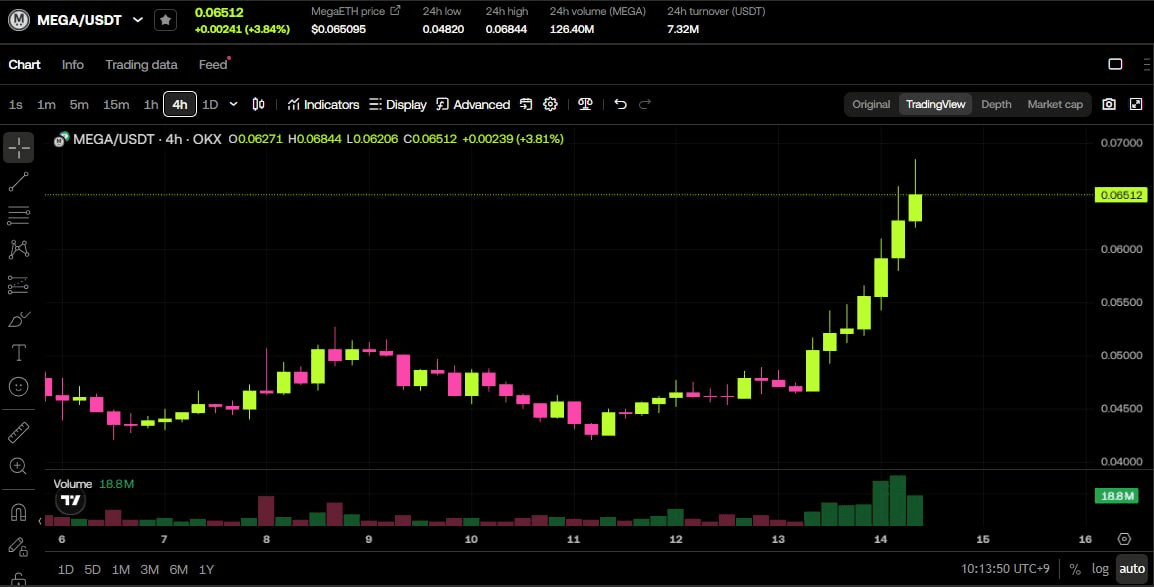Open timezone setting 10:13:50 UTC+9
The image size is (1154, 587).
pyautogui.click(x=1005, y=569)
